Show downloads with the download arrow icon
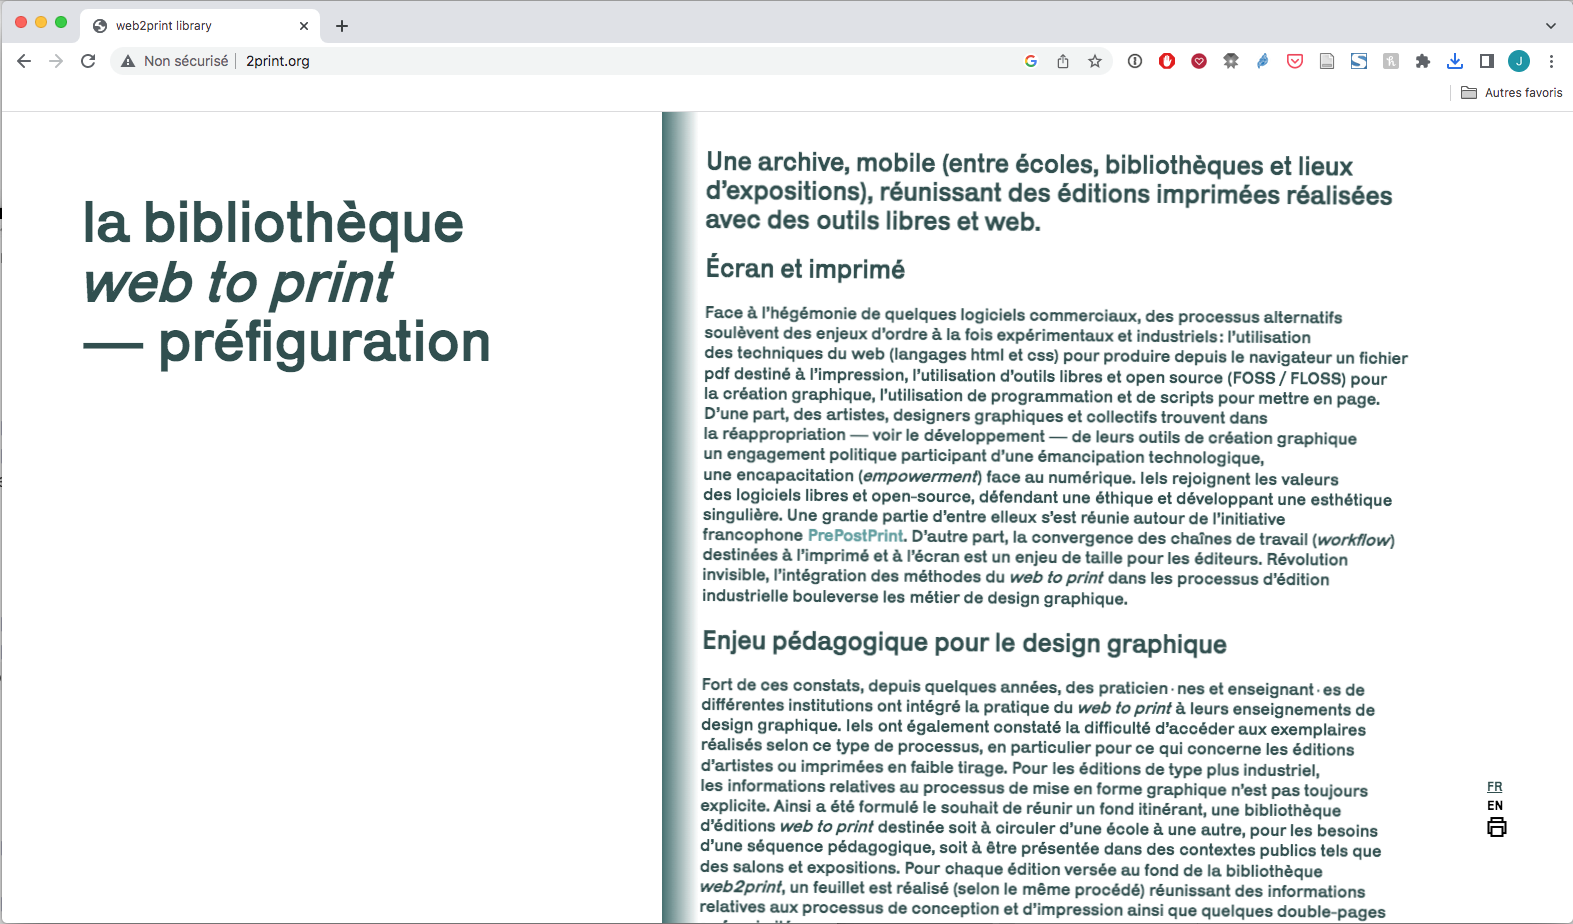1573x924 pixels. (x=1455, y=62)
